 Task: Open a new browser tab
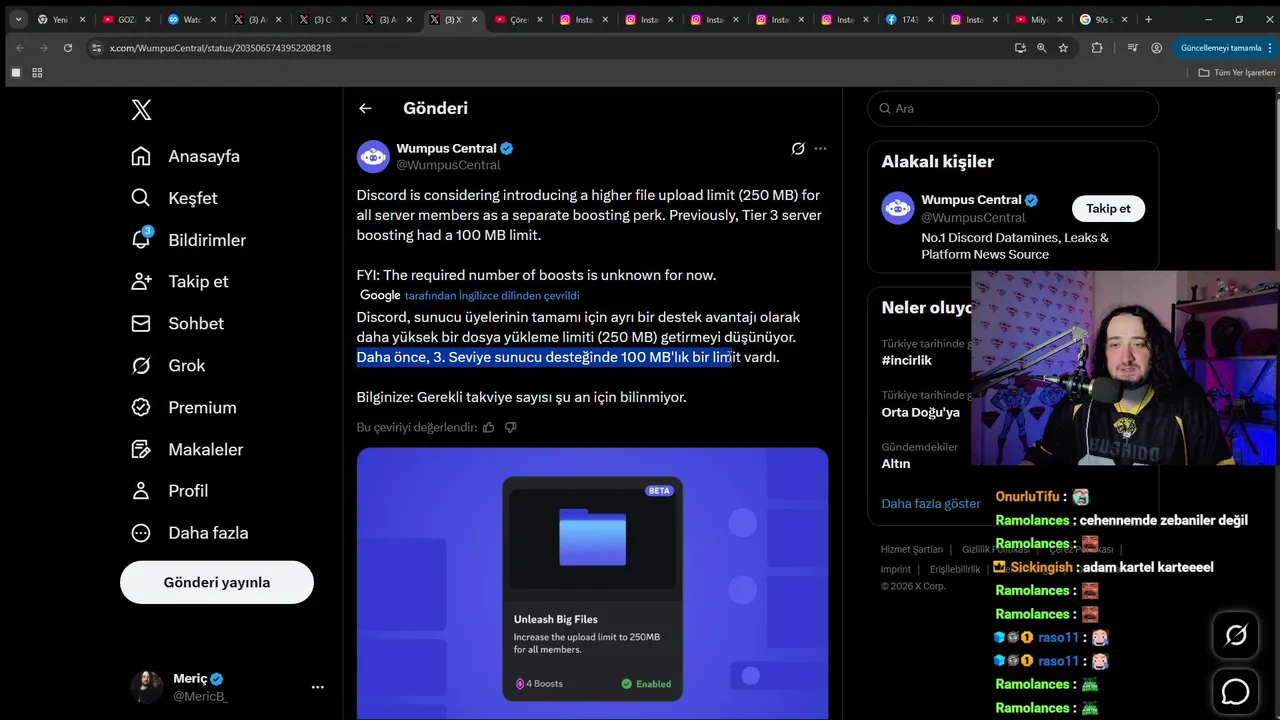coord(1148,19)
